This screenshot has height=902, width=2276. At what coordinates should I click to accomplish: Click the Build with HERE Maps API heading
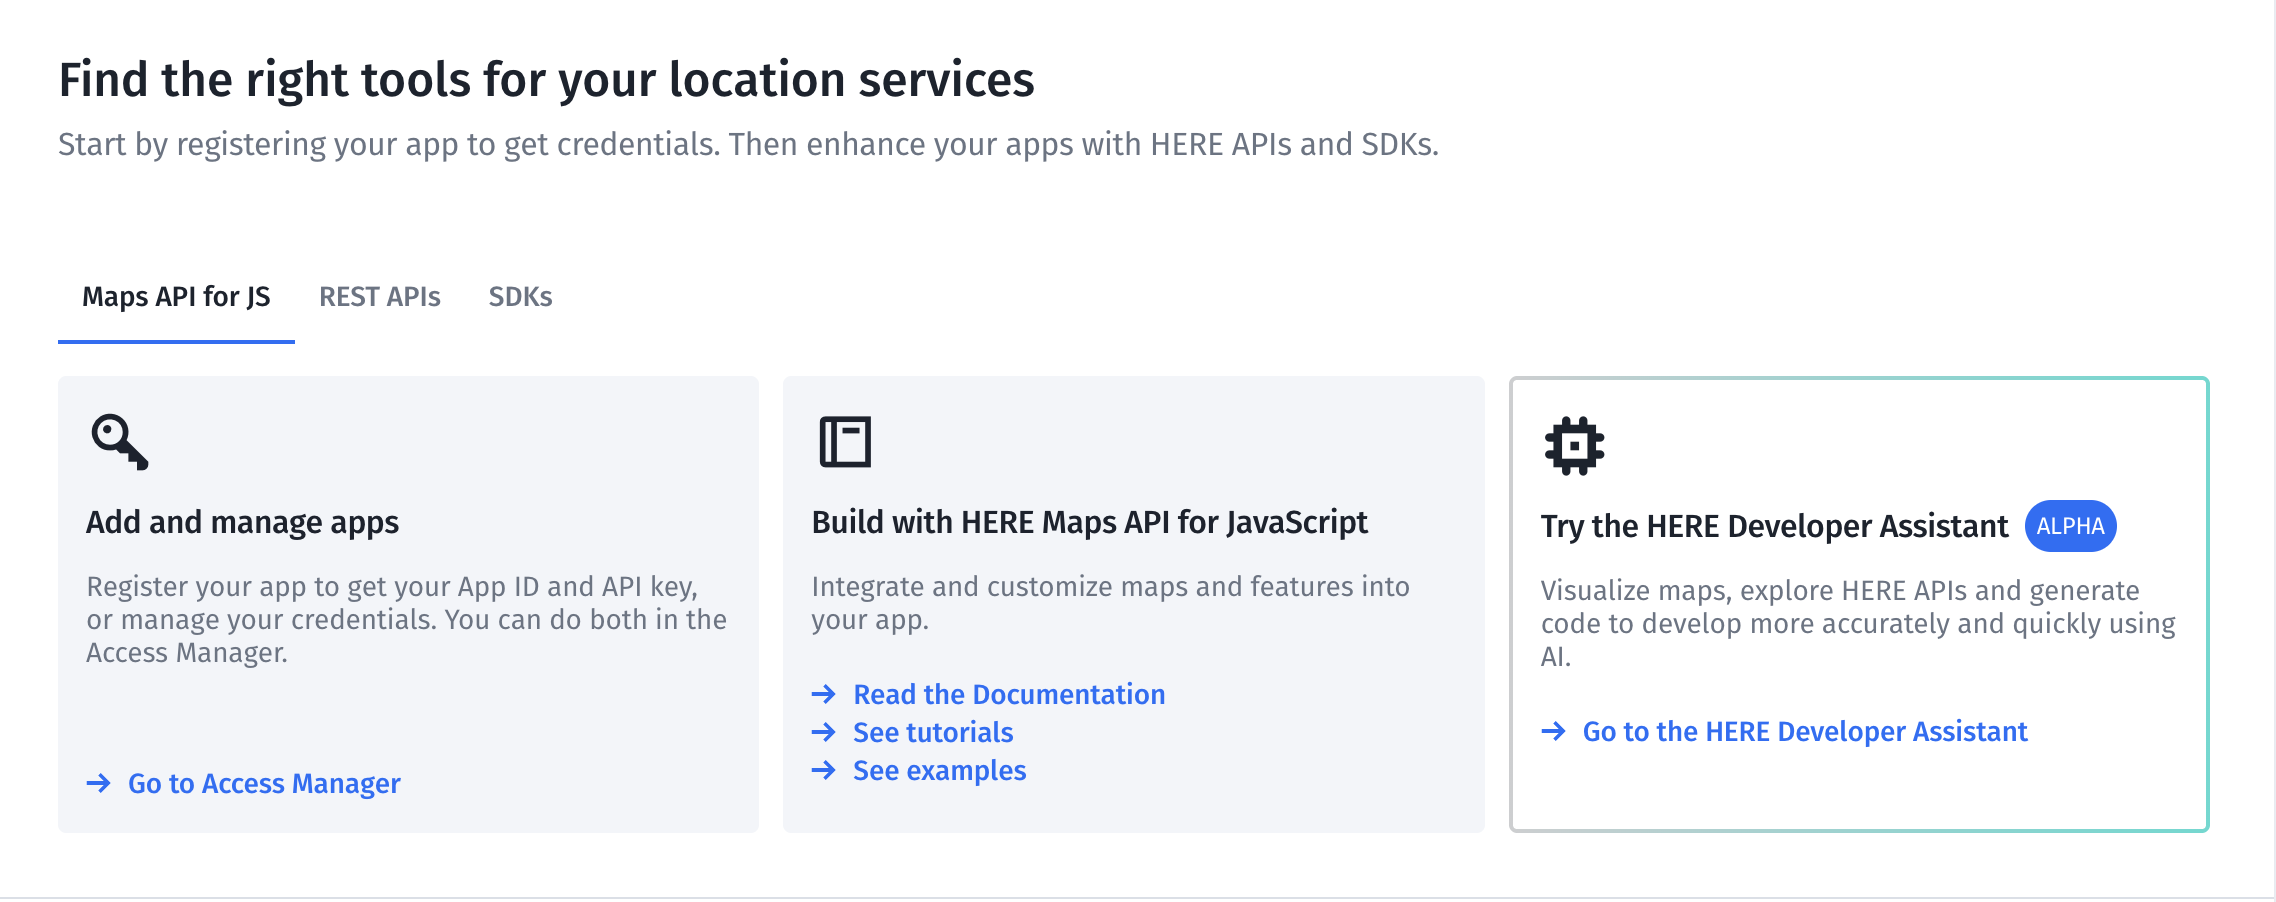point(1089,522)
